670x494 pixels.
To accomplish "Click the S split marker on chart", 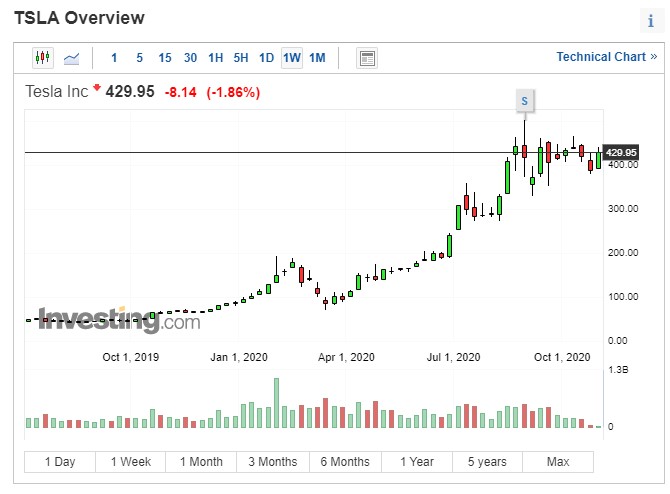I will coord(525,101).
